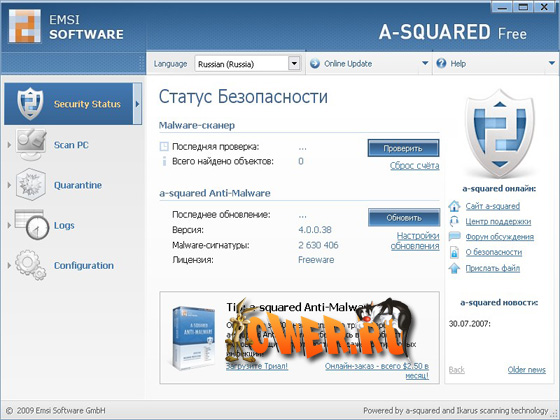Close the A-Squared Free window
The height and width of the screenshot is (420, 560).
pyautogui.click(x=544, y=7)
